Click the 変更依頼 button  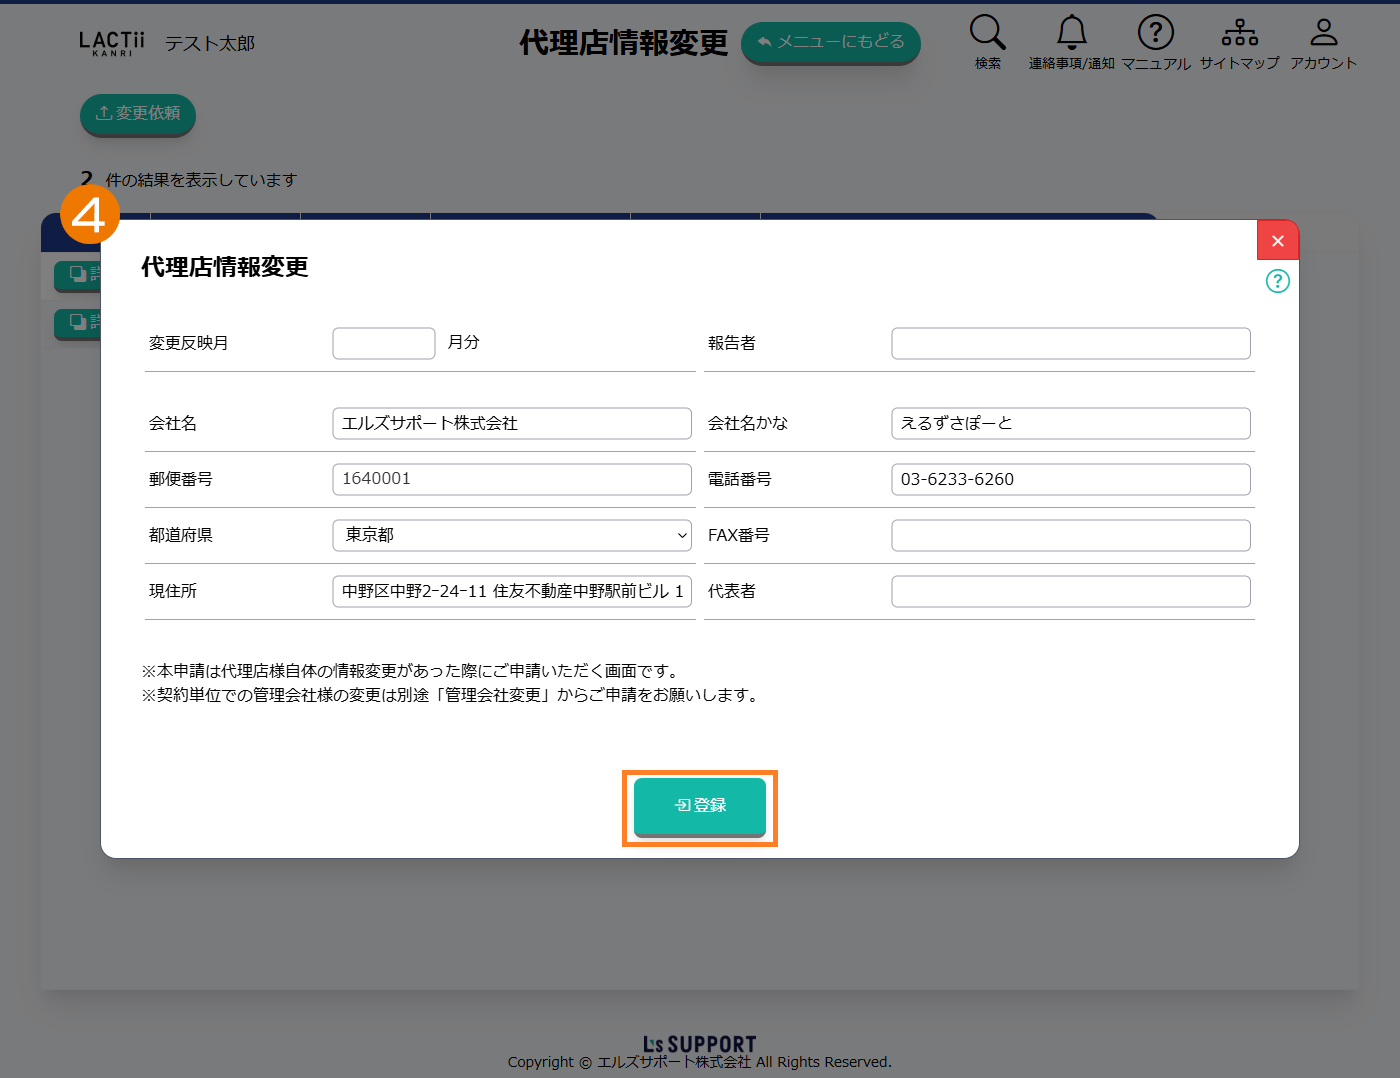coord(138,114)
